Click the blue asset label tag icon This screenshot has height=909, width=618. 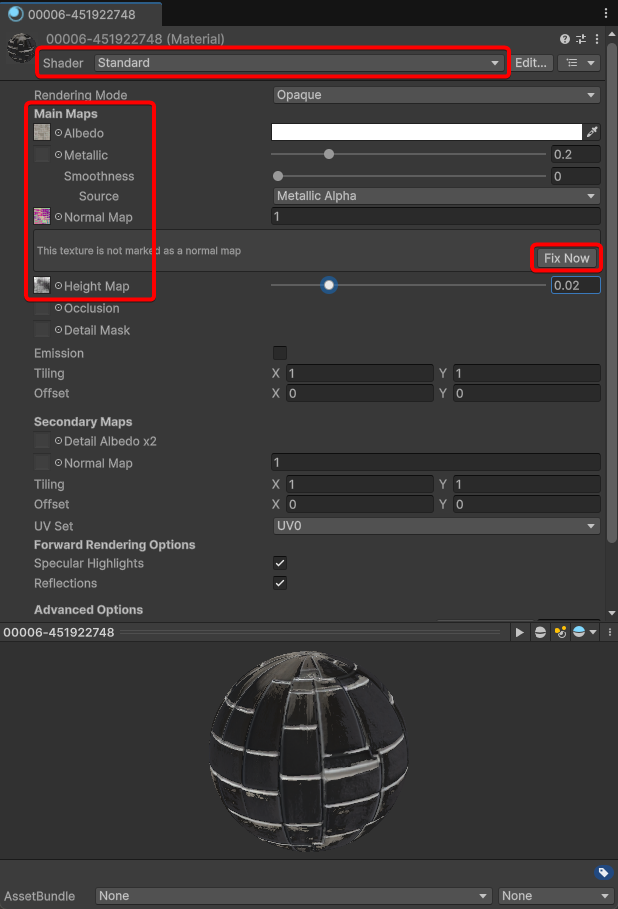[603, 872]
